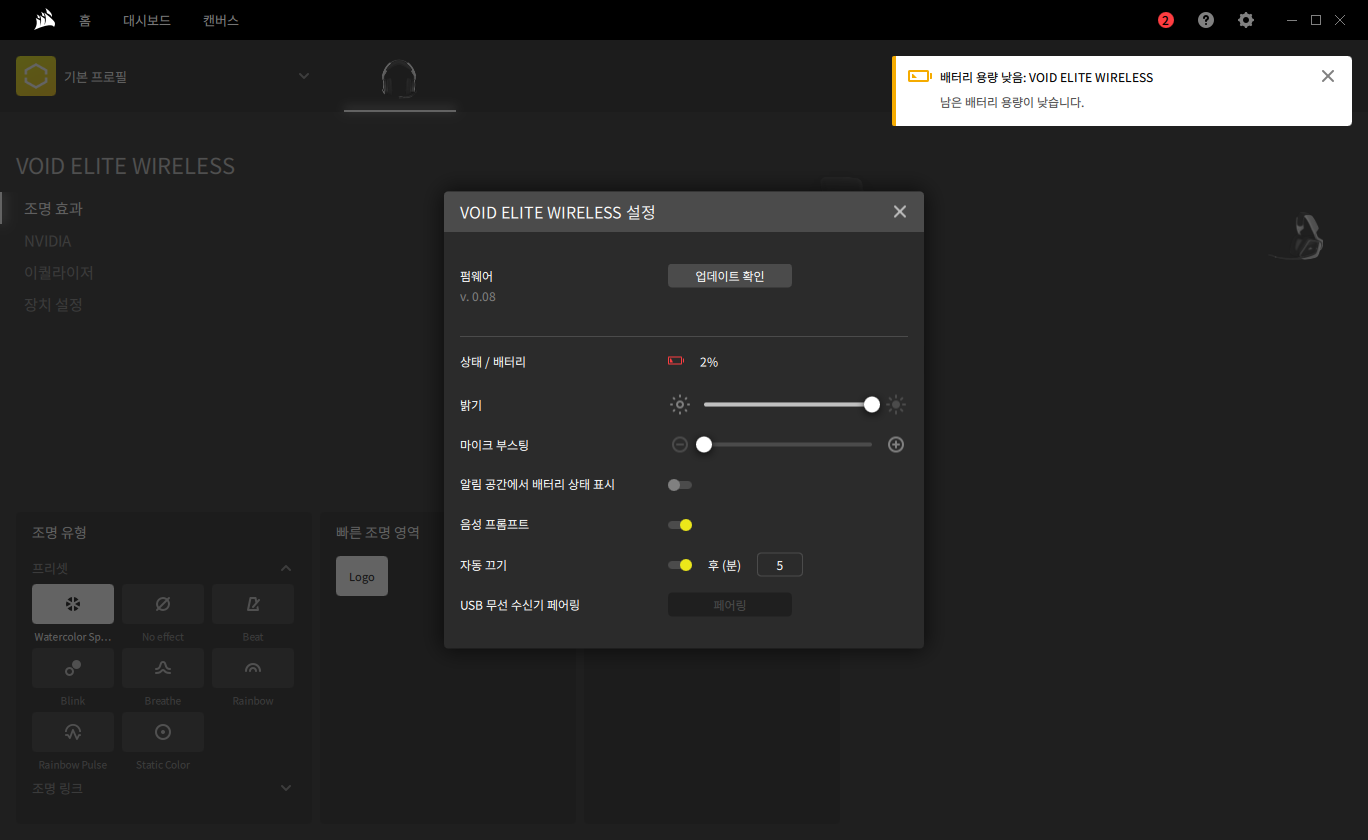Image resolution: width=1368 pixels, height=840 pixels.
Task: Decrease mic boost with minus icon
Action: (x=680, y=444)
